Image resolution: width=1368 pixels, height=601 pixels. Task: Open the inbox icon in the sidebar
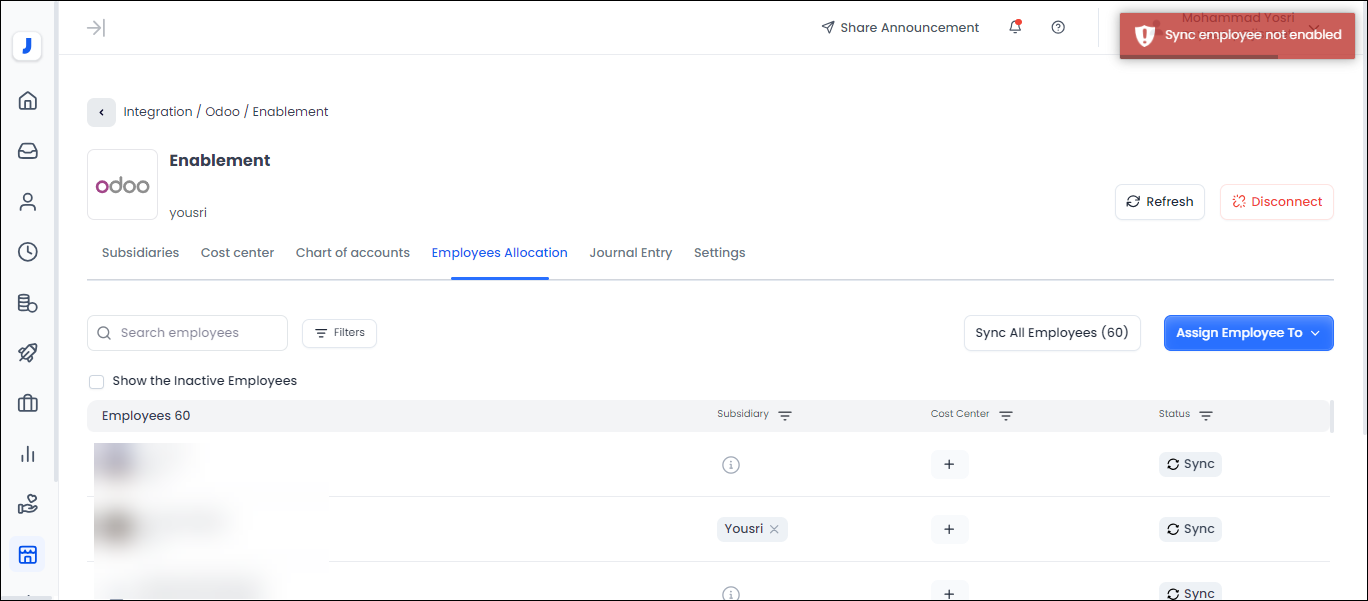tap(28, 151)
